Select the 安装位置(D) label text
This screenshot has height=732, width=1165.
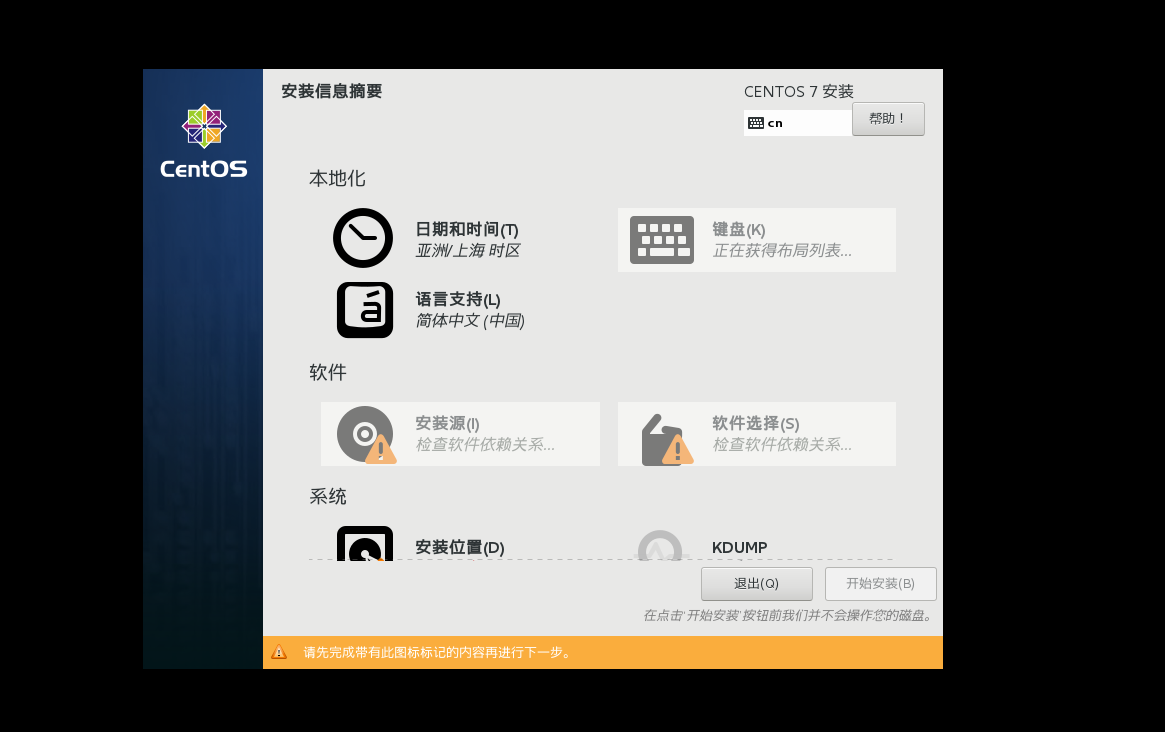click(460, 547)
